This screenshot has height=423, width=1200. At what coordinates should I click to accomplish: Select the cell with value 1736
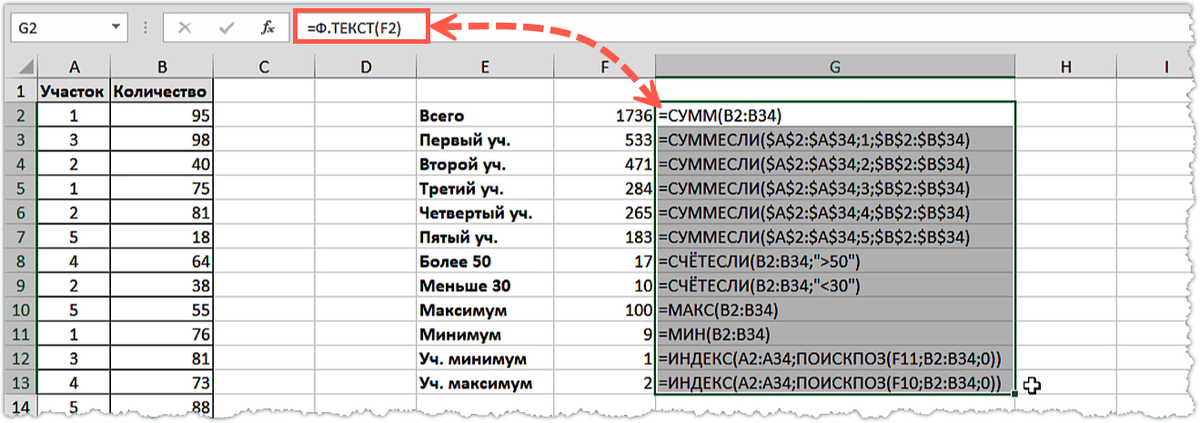[604, 116]
